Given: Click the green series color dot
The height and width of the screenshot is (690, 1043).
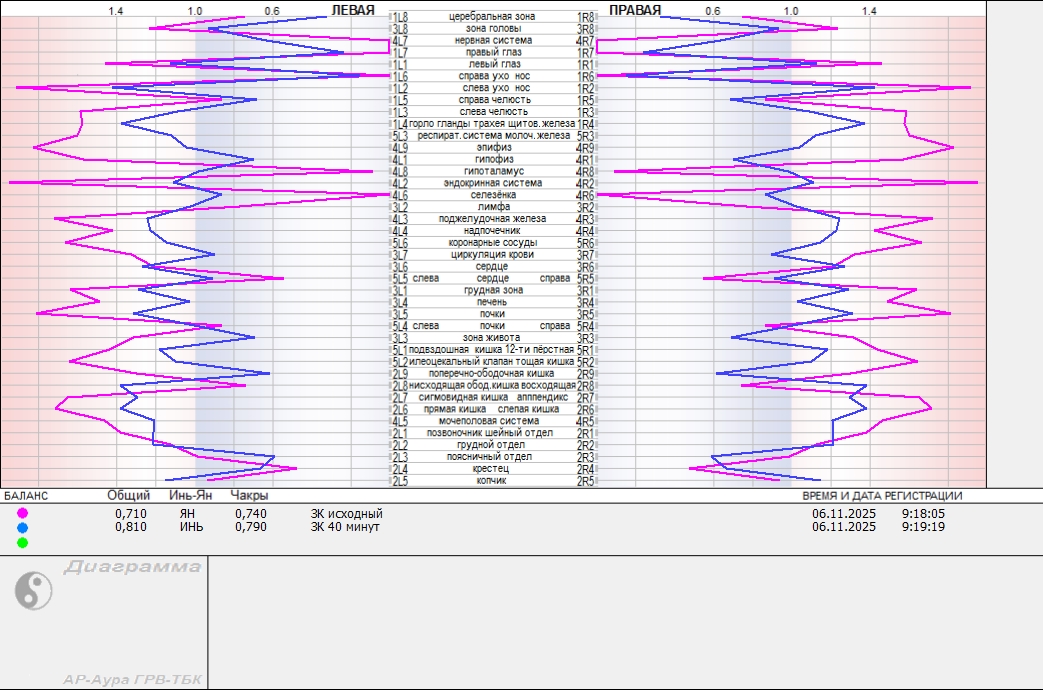Looking at the screenshot, I should [23, 542].
